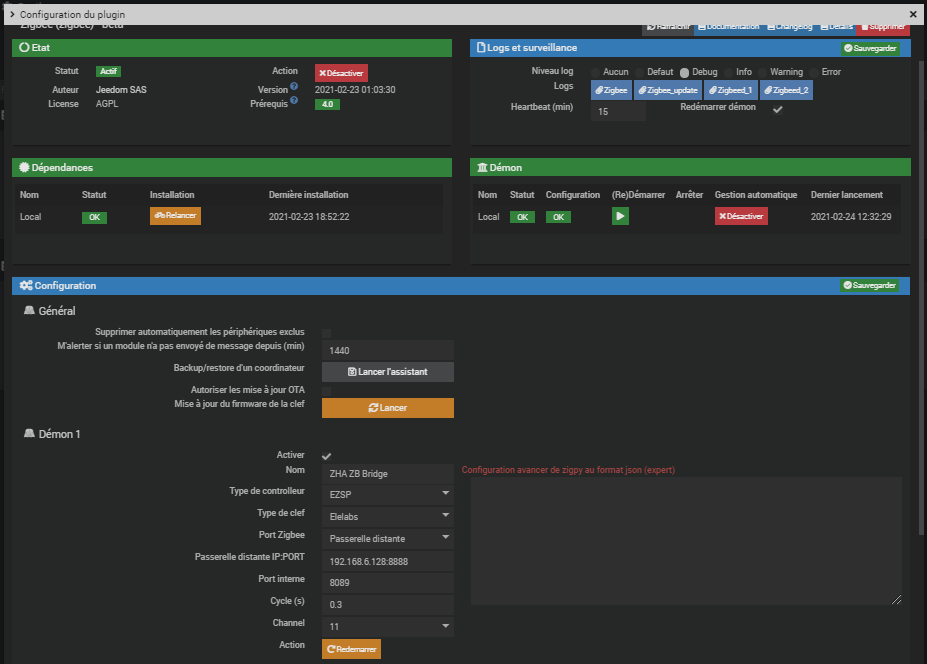The image size is (927, 664).
Task: Enable automatic removal of excluded devices
Action: click(326, 332)
